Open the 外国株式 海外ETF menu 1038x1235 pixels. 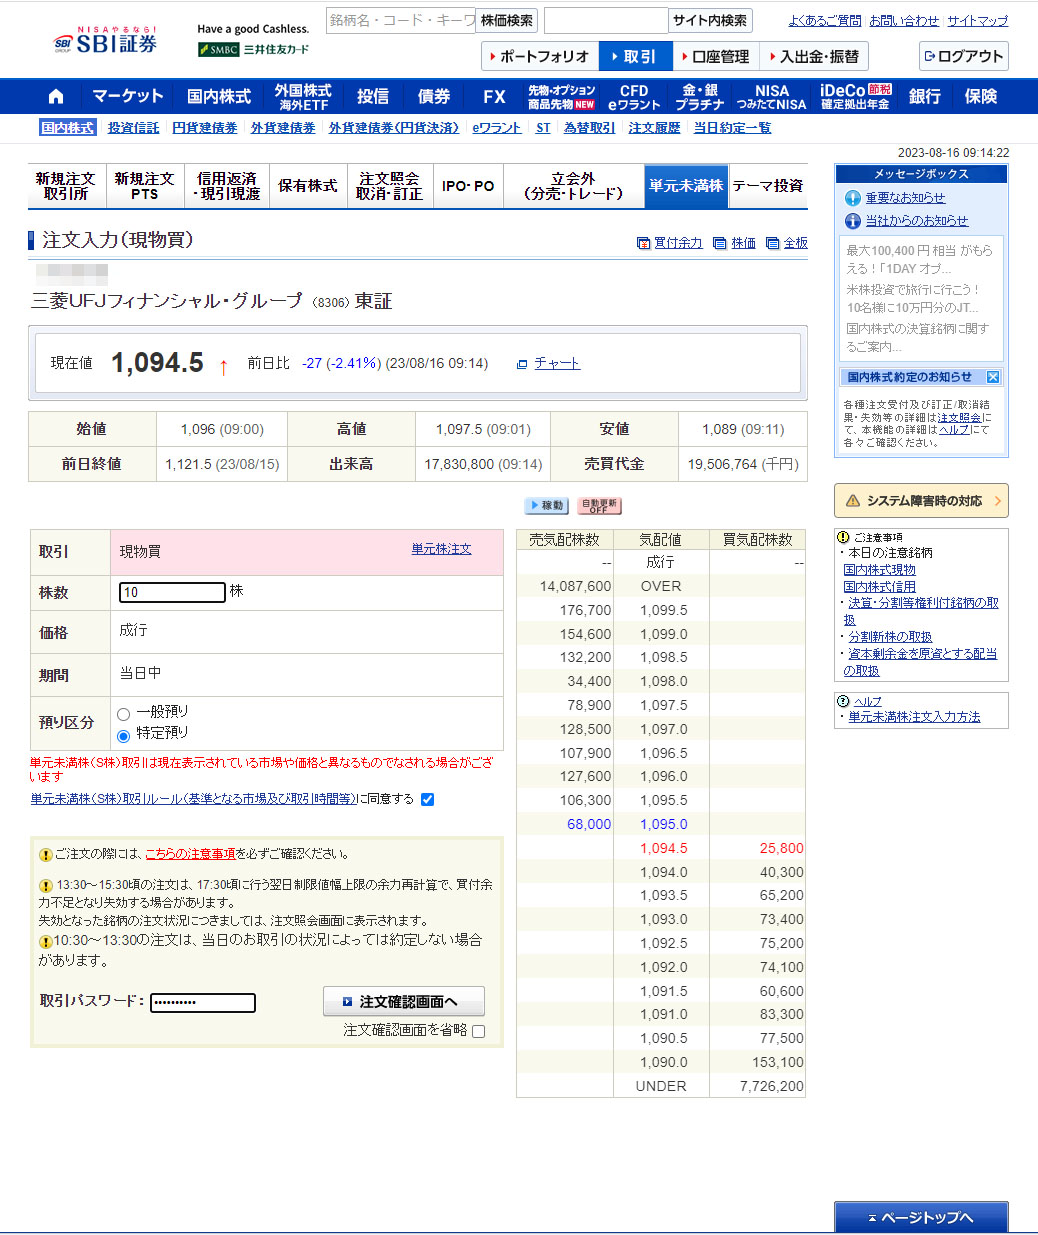pos(303,97)
